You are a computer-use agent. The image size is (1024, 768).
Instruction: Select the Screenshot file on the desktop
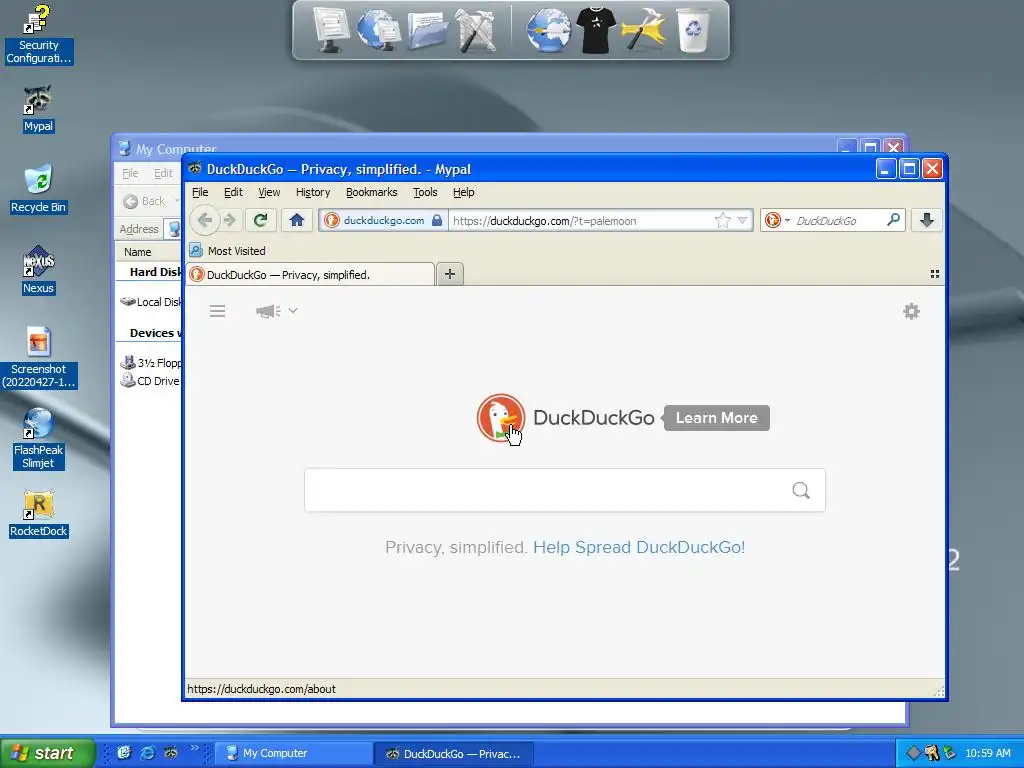pos(38,358)
